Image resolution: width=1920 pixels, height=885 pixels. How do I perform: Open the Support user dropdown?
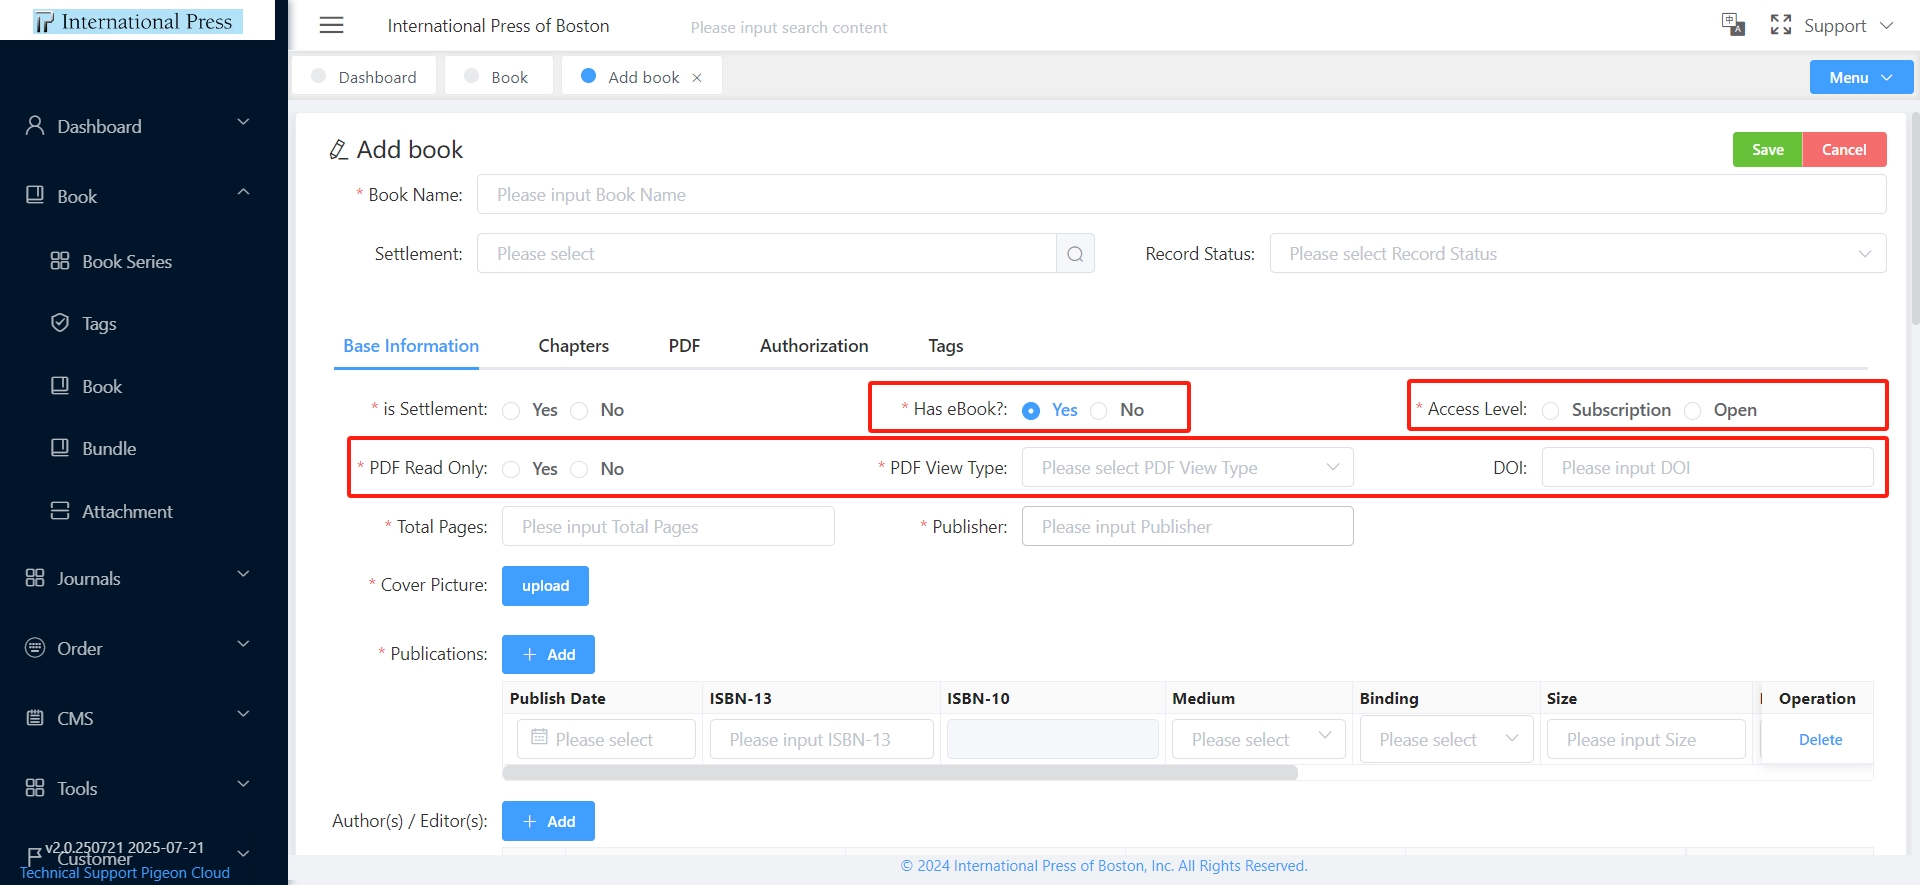[x=1848, y=26]
